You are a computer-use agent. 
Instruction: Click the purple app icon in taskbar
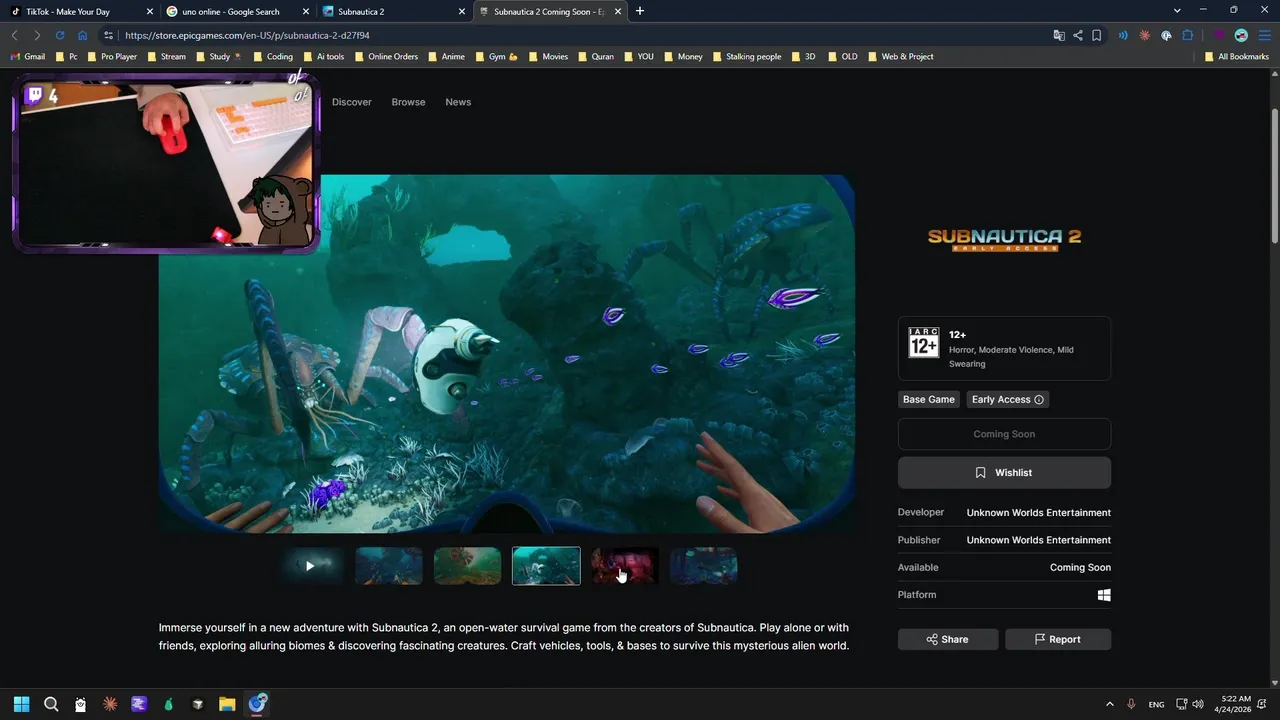(139, 704)
